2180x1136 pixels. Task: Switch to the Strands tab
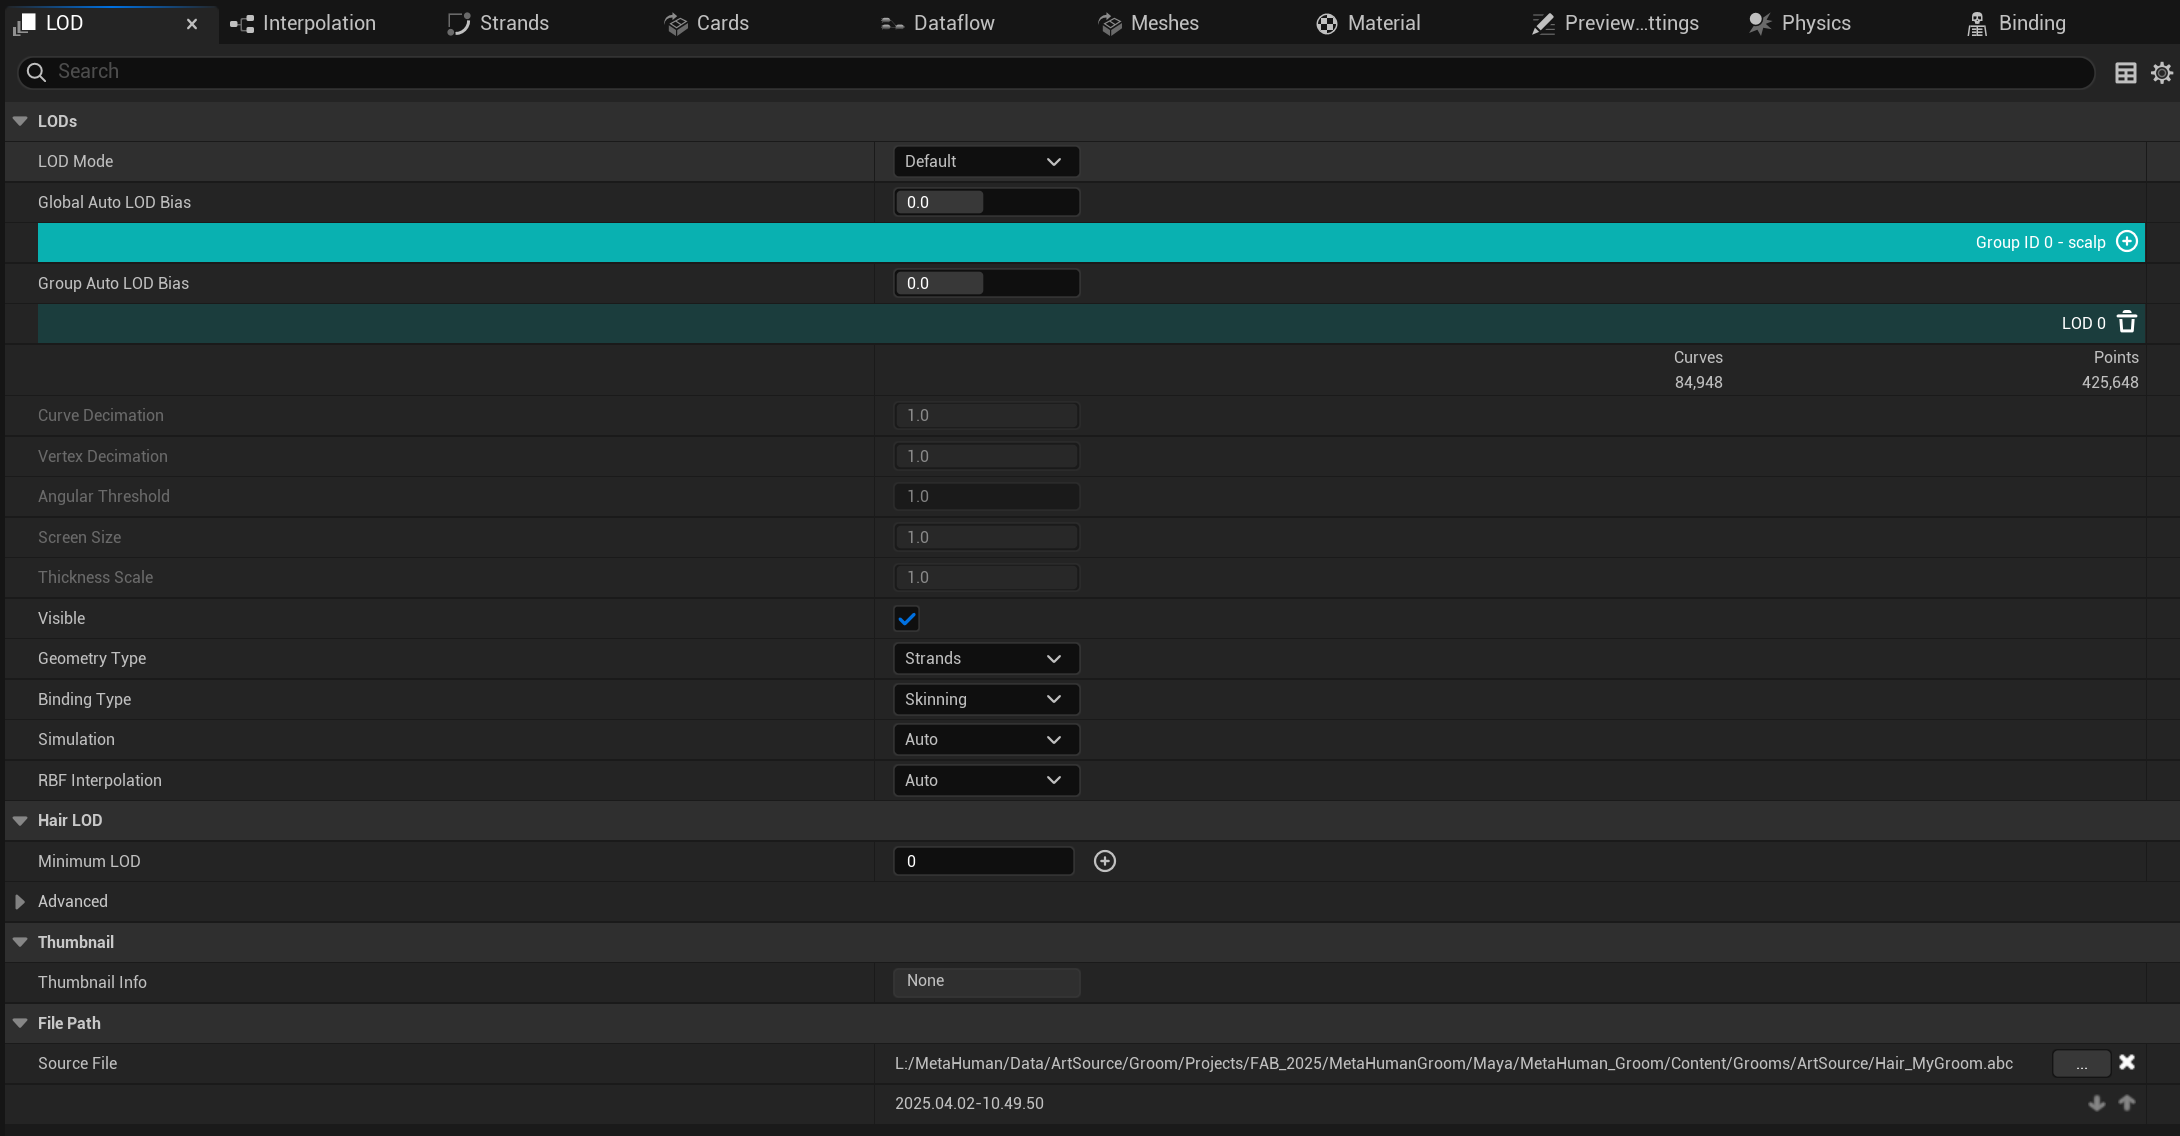pos(498,24)
